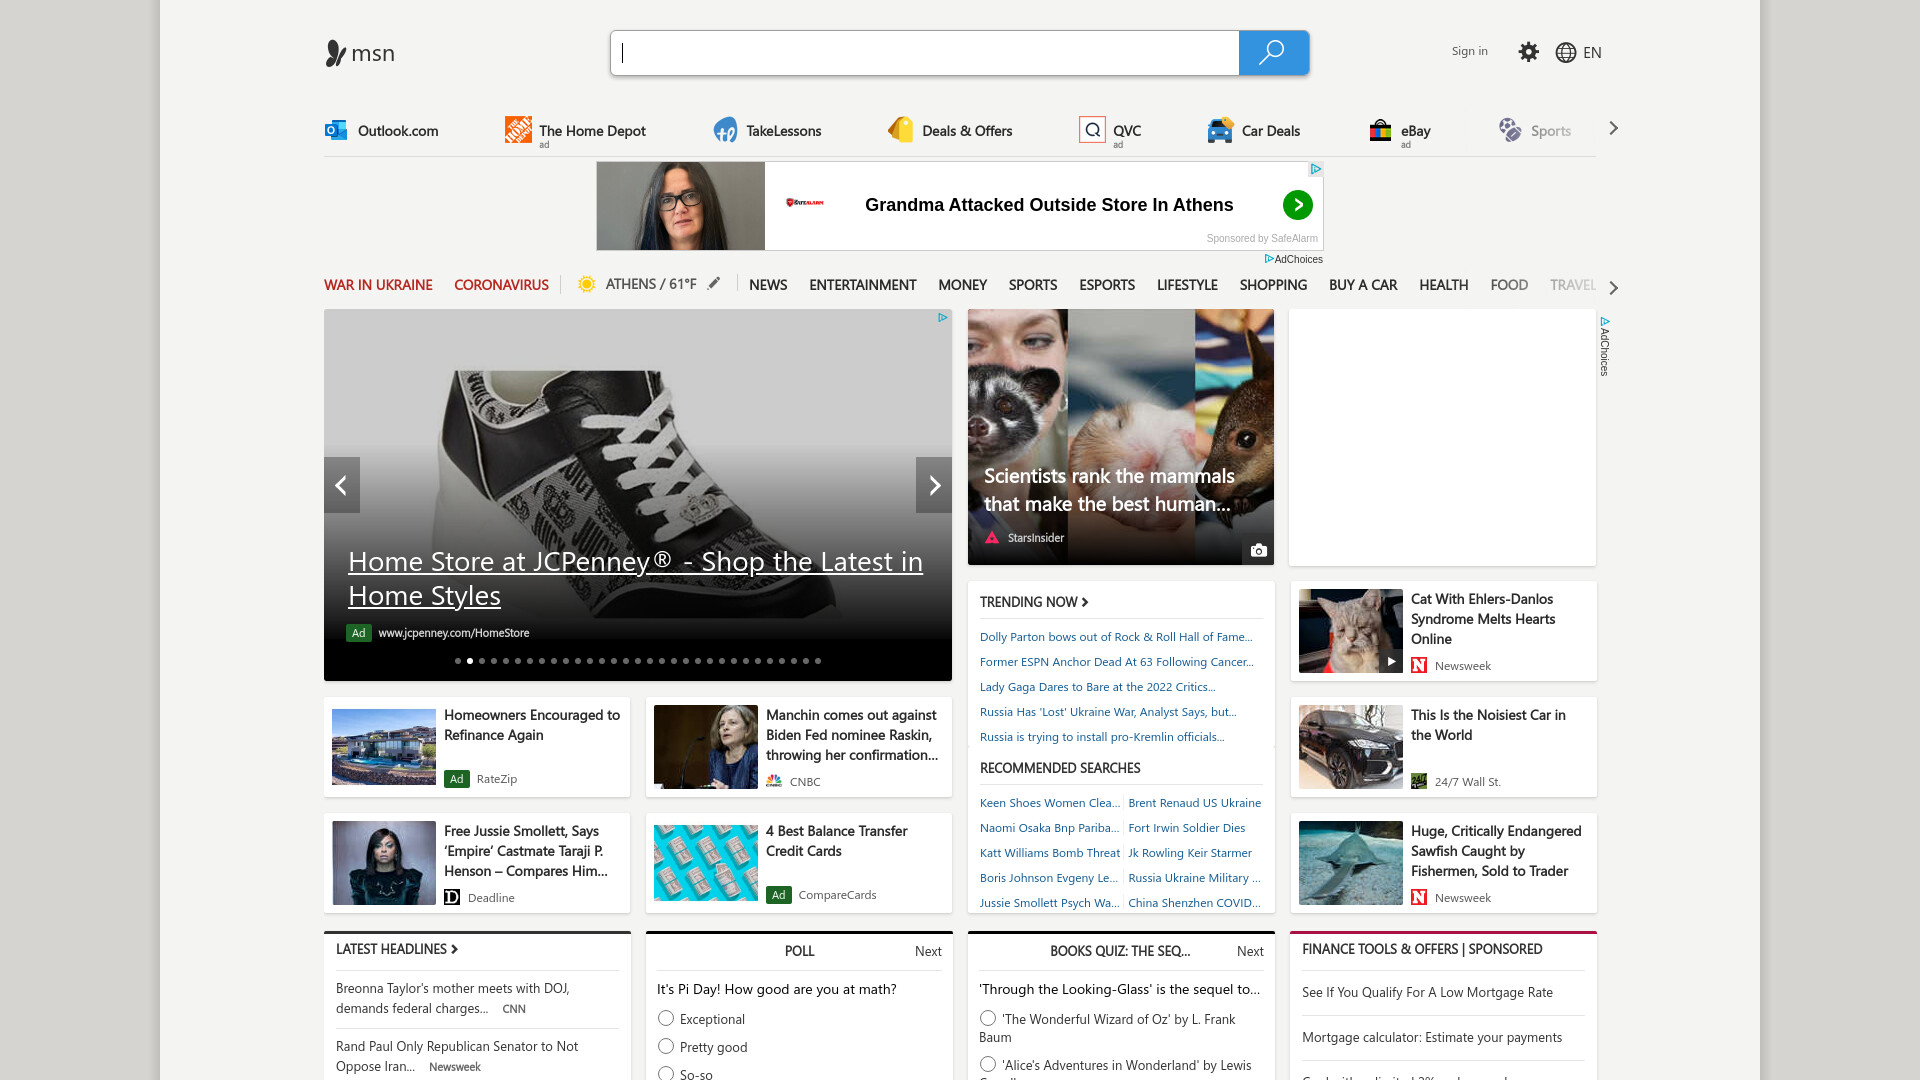Viewport: 1920px width, 1080px height.
Task: Open War in Ukraine tab
Action: (378, 285)
